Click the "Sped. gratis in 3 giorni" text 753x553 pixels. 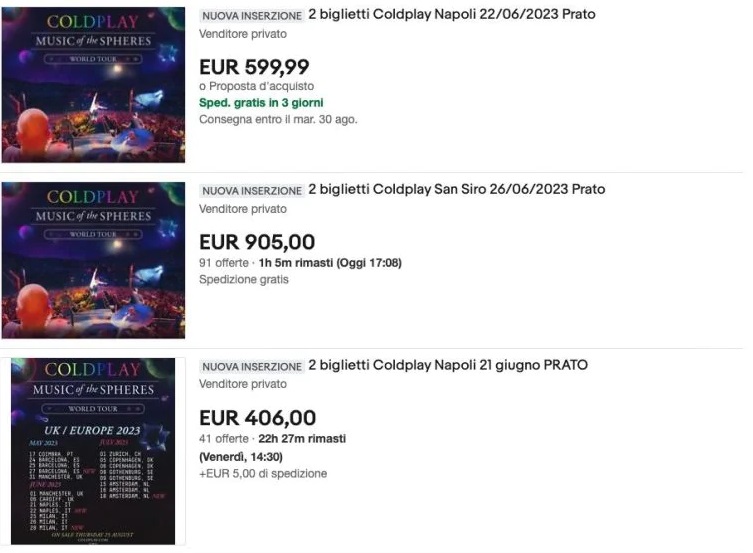pyautogui.click(x=261, y=103)
